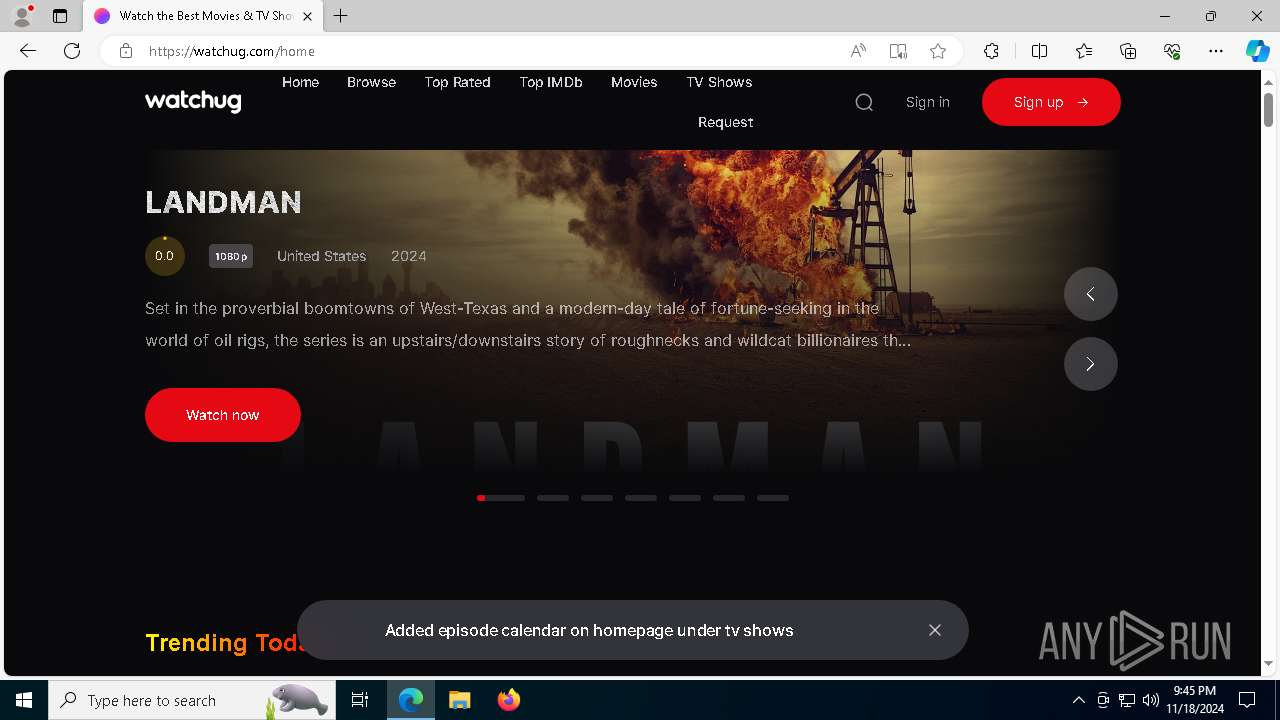Viewport: 1280px width, 720px height.
Task: Dismiss the episode calendar notification
Action: (x=935, y=630)
